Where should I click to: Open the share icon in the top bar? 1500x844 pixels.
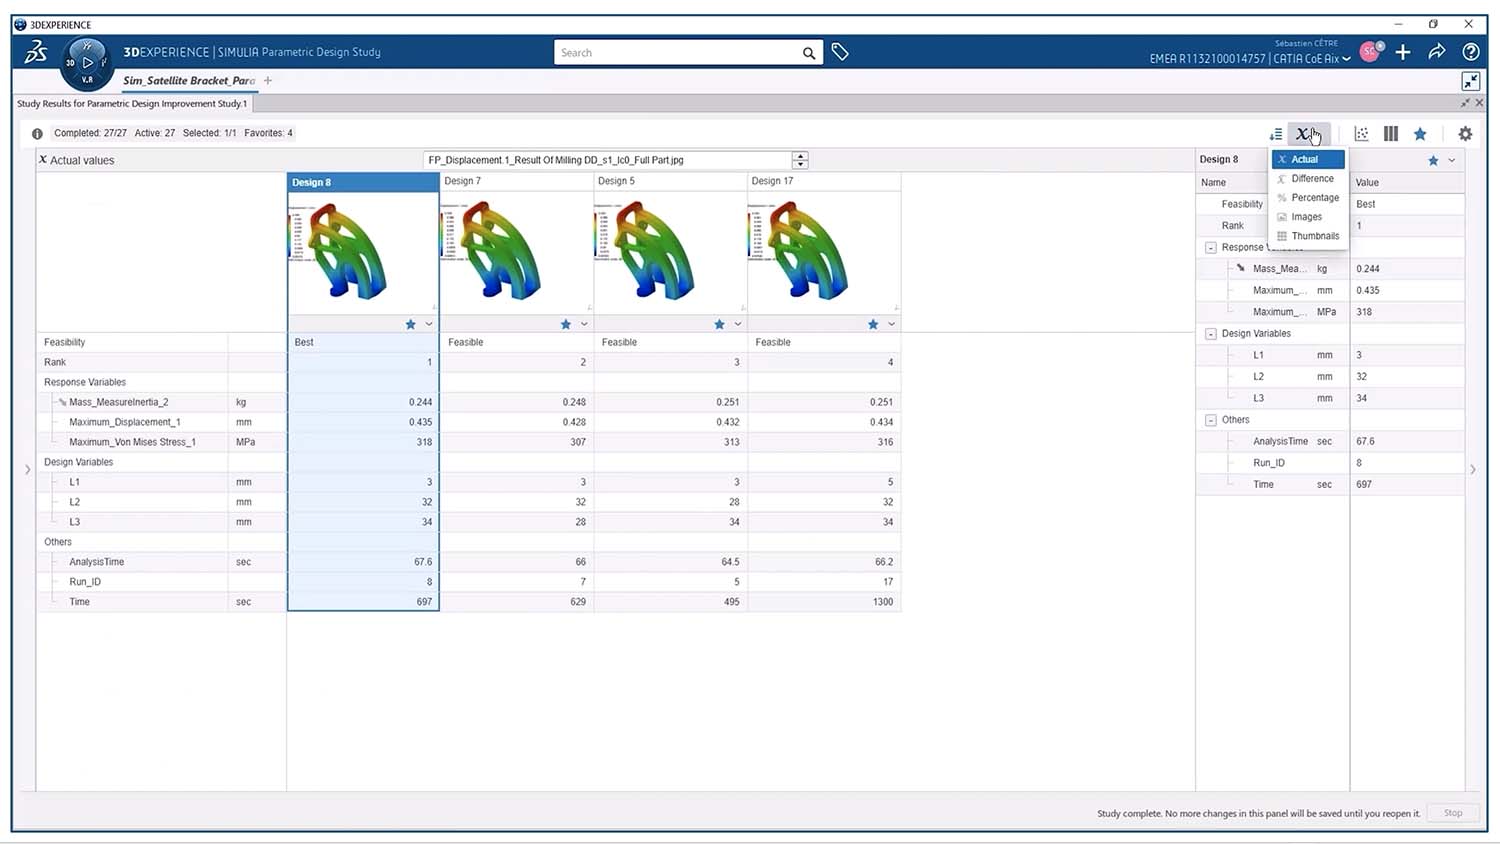1437,52
